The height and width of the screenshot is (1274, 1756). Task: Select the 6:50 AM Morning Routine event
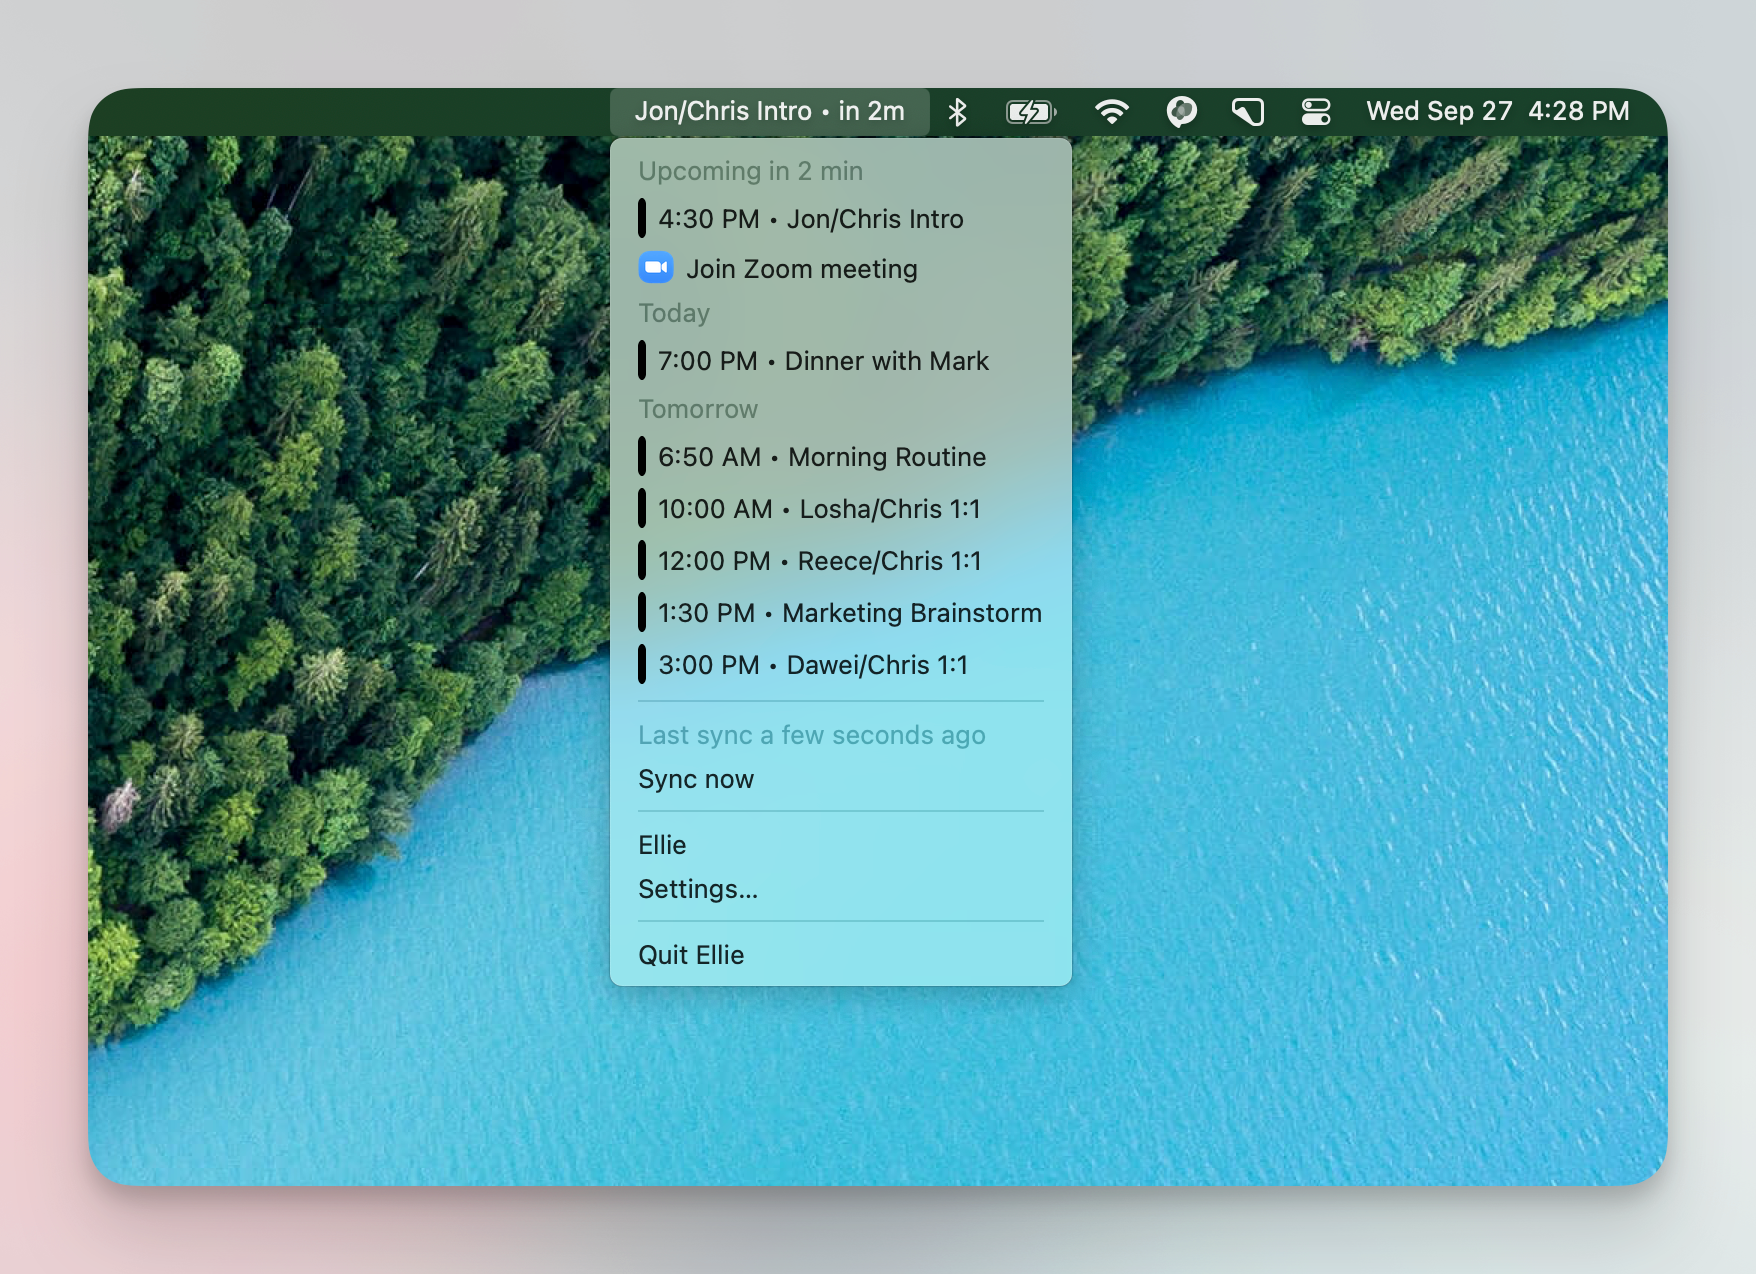pos(841,457)
